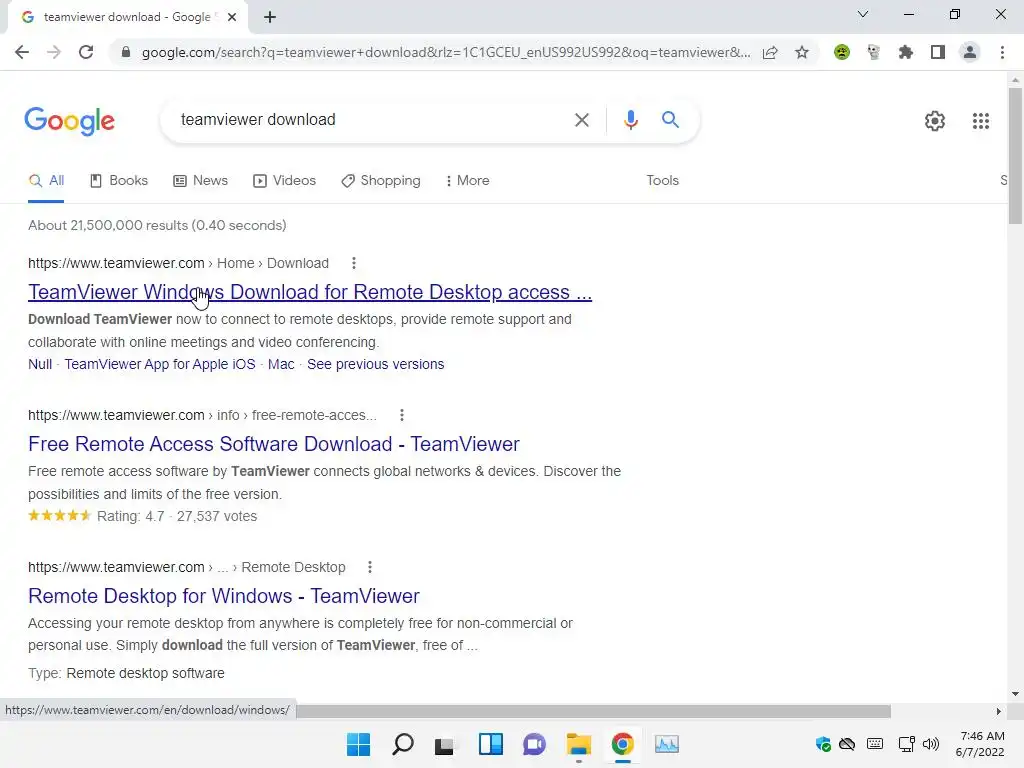Open the green face extension icon
The width and height of the screenshot is (1024, 768).
tap(842, 52)
